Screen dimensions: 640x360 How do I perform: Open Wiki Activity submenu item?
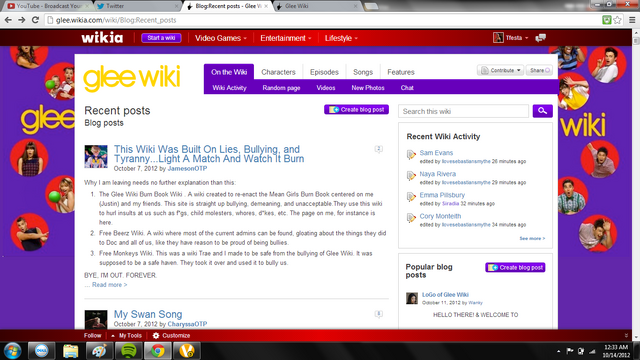pos(229,88)
